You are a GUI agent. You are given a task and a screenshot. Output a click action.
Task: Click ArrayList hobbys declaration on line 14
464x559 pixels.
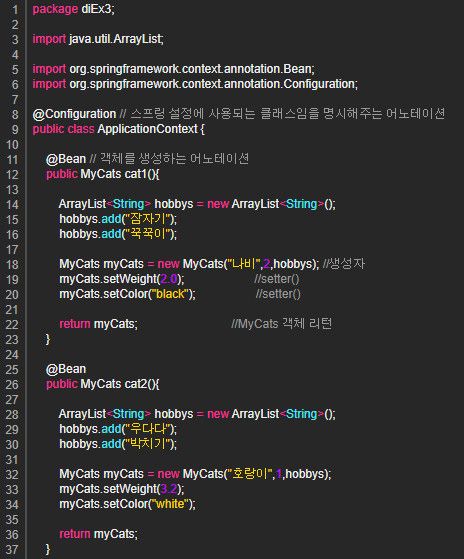pos(197,204)
